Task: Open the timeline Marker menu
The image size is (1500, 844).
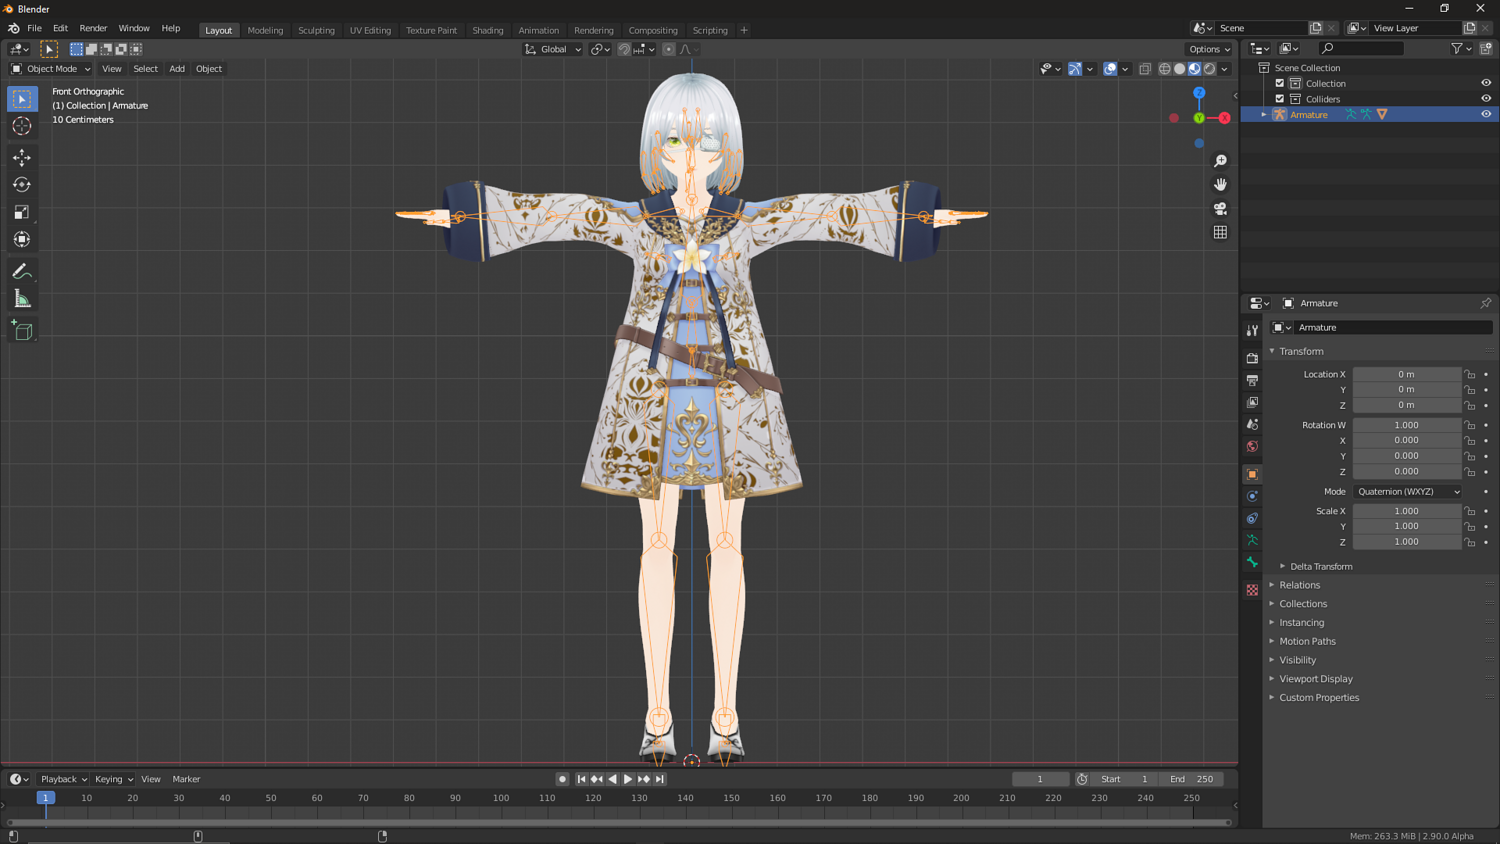Action: tap(186, 779)
